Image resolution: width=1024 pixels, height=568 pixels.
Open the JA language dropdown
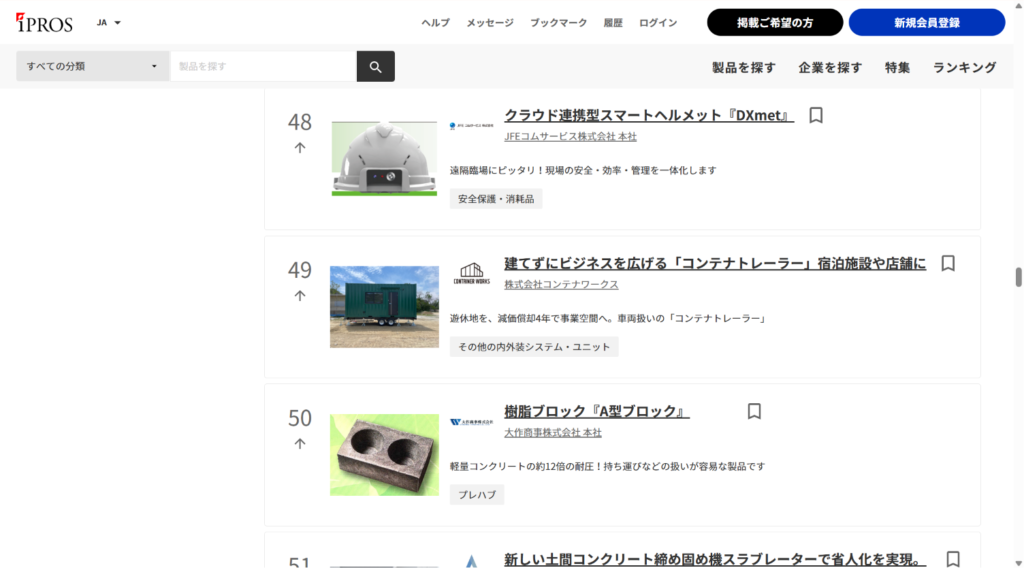pos(108,22)
